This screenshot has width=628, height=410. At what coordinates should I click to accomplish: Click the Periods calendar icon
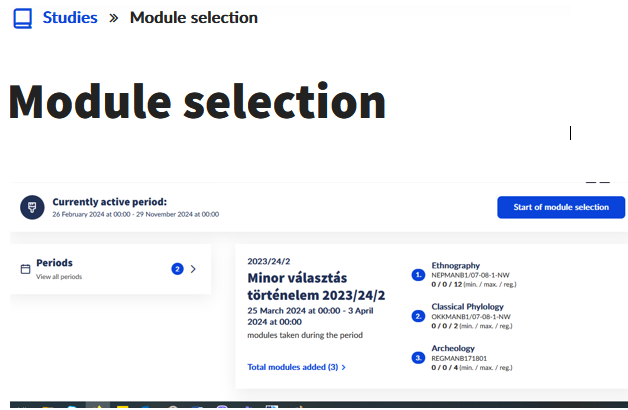click(25, 269)
